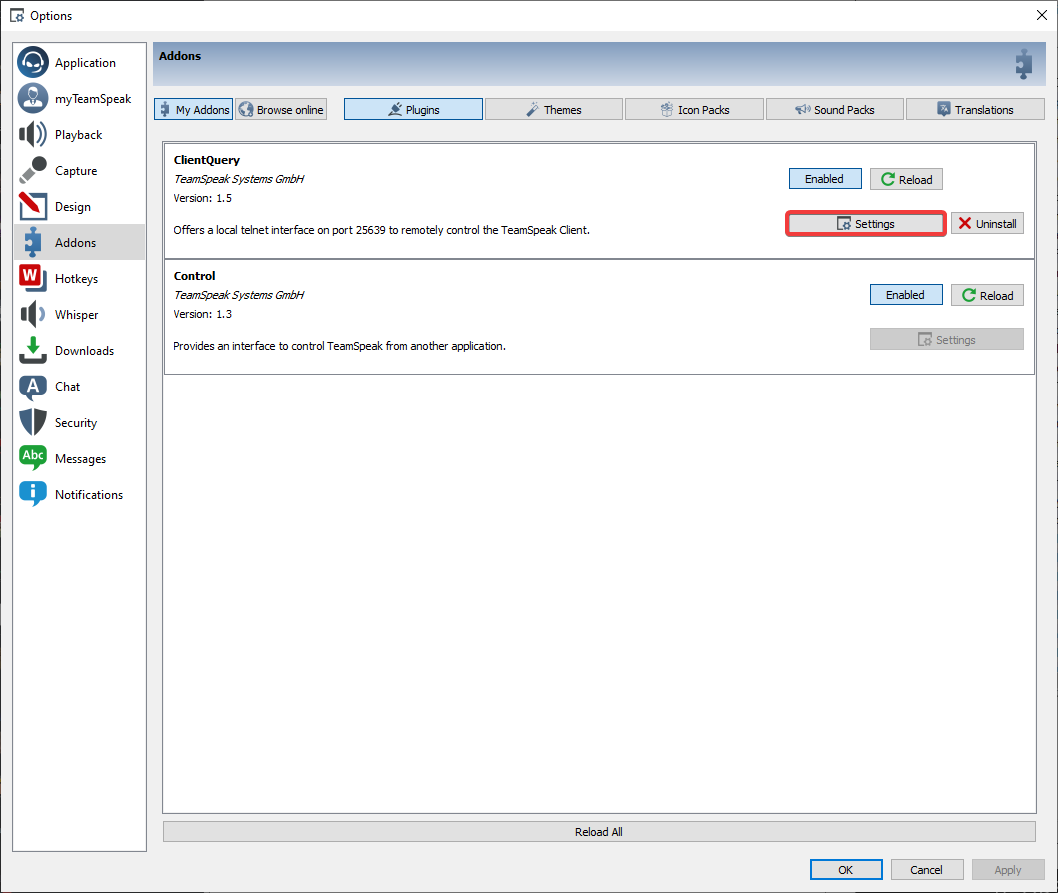Screen dimensions: 1058x893
Task: Click Reload All button
Action: [x=598, y=832]
